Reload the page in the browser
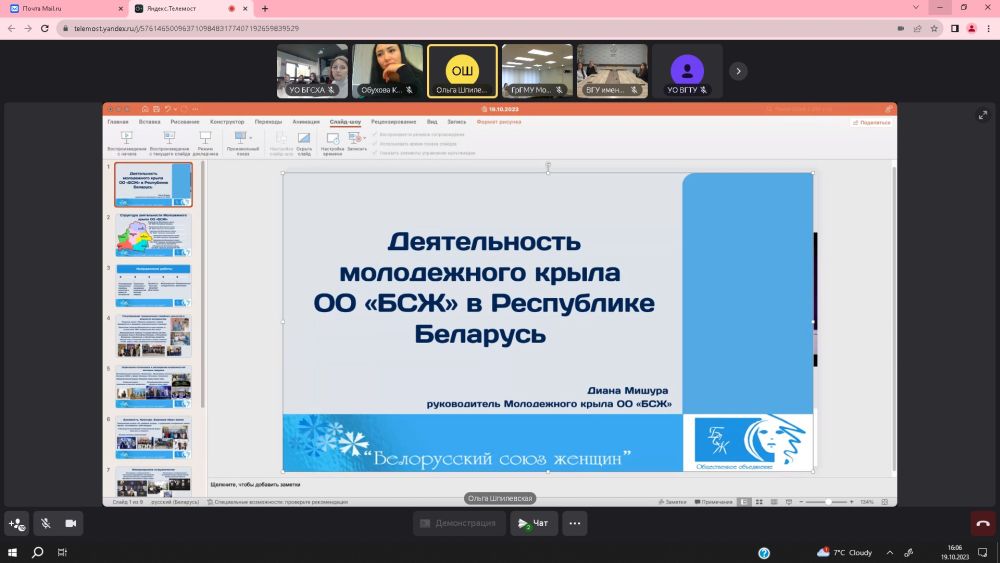This screenshot has width=1000, height=563. point(45,28)
